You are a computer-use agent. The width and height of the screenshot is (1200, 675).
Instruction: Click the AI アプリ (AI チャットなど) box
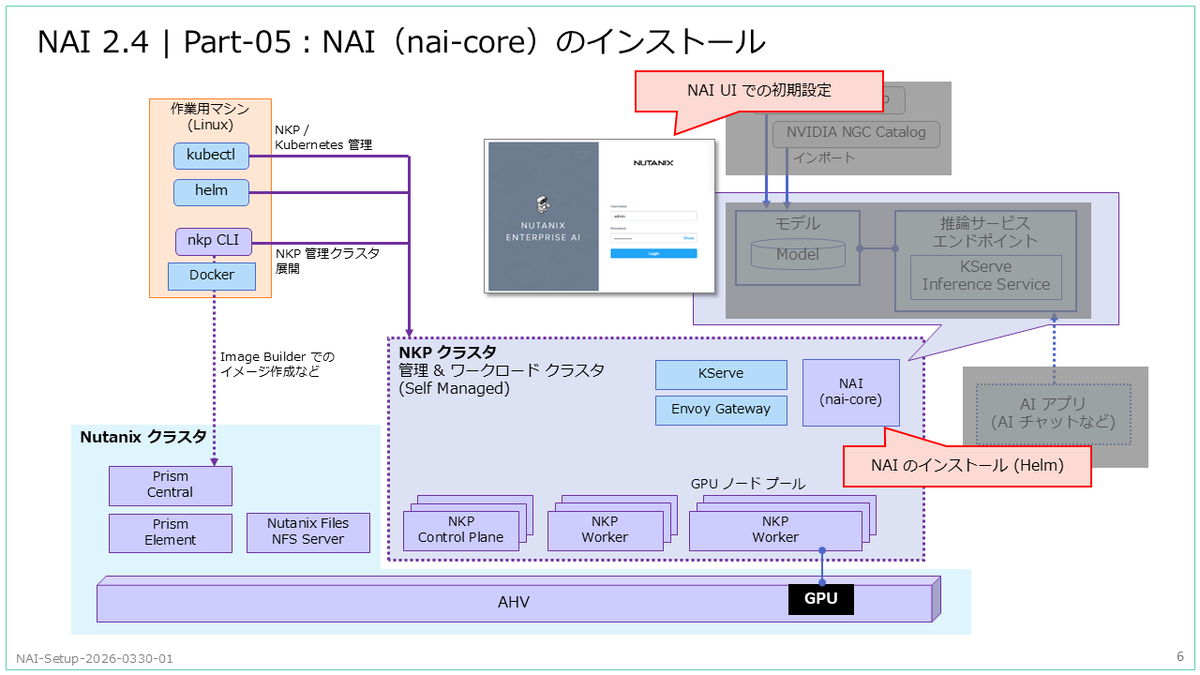(x=1053, y=414)
